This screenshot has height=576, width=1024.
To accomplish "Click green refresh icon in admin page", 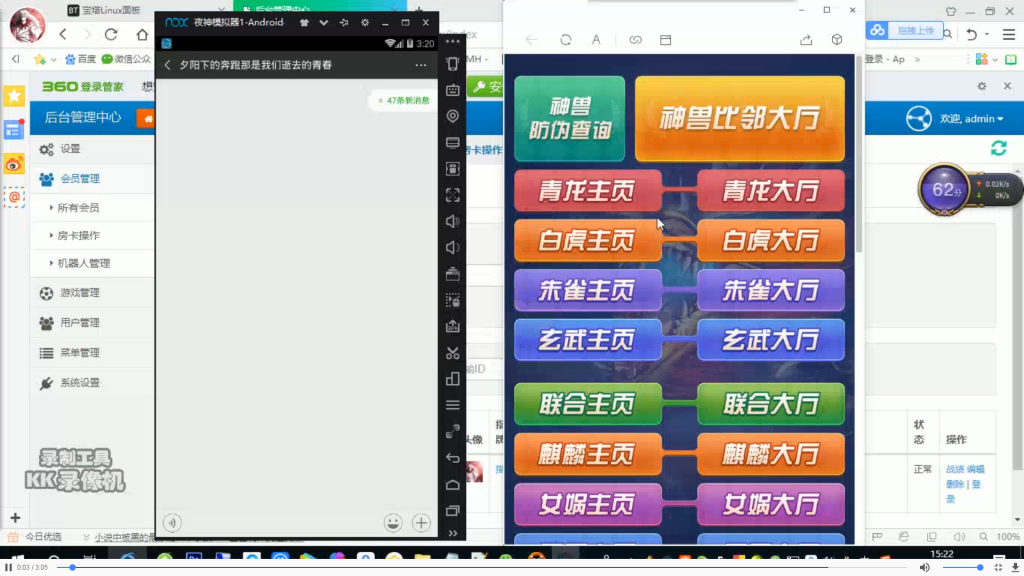I will [999, 148].
